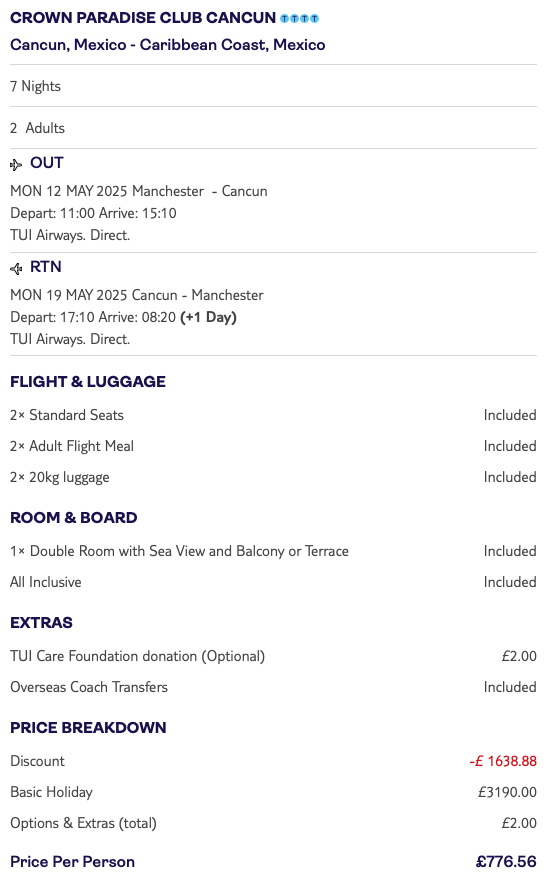Click the Overseas Coach Transfers item
The image size is (546, 885).
tap(89, 687)
